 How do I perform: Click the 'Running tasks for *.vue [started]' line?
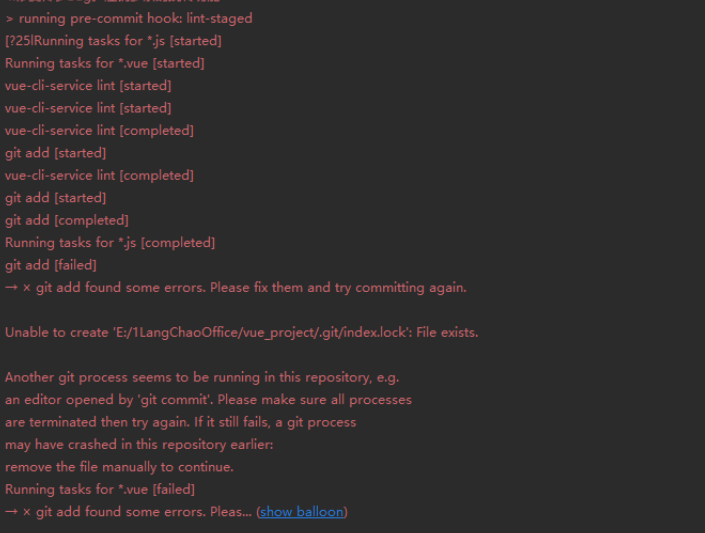(x=105, y=63)
